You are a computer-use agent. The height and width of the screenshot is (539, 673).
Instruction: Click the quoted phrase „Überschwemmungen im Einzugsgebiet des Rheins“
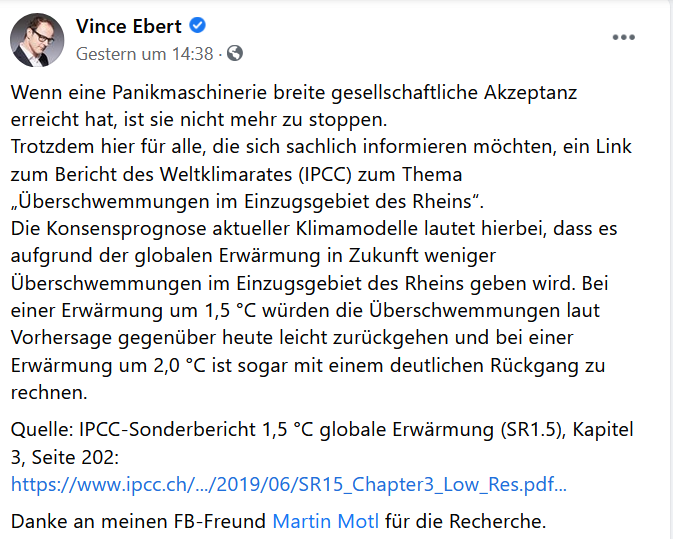click(x=247, y=202)
